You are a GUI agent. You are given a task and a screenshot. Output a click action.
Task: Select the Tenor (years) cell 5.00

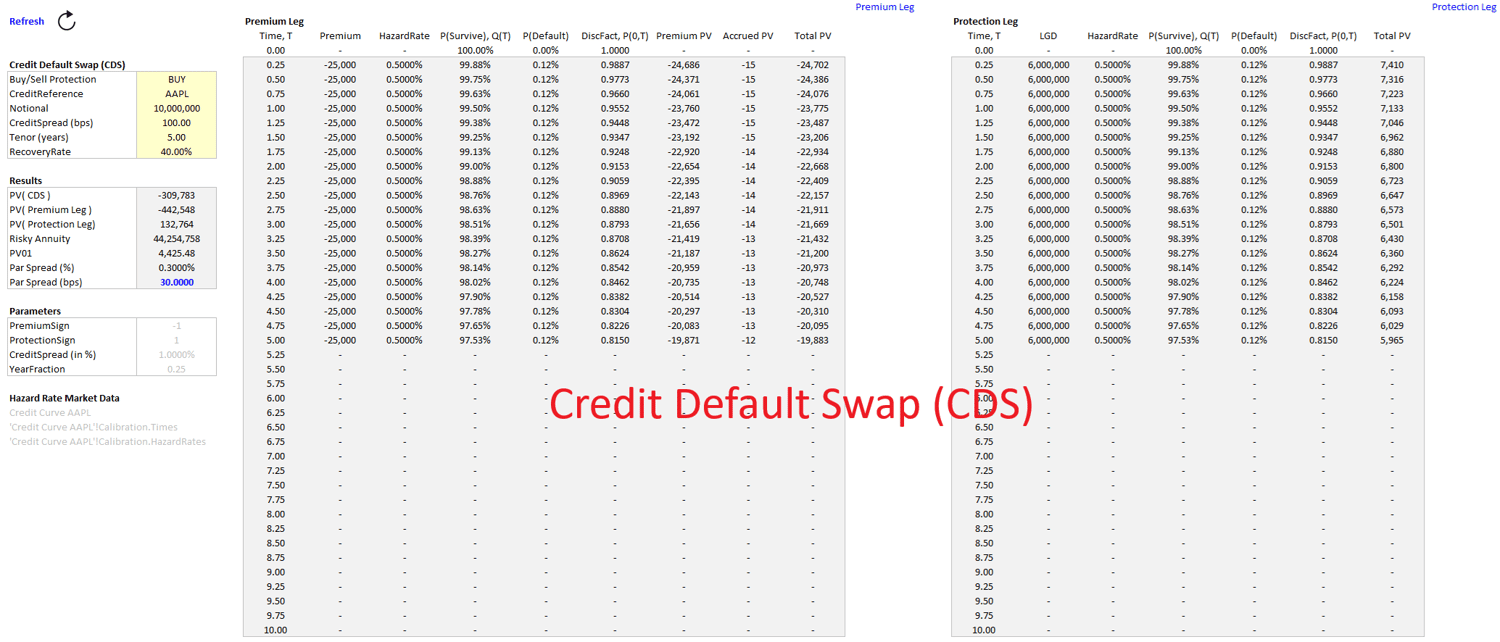pyautogui.click(x=177, y=138)
